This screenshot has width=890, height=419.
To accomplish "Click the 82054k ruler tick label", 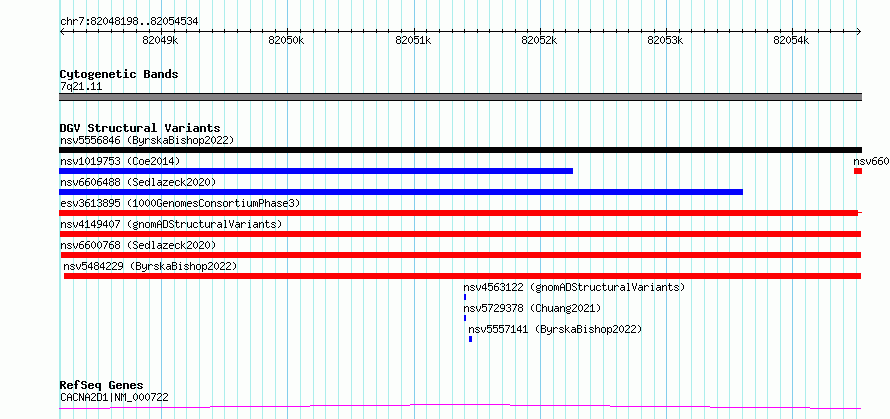I will coord(791,40).
